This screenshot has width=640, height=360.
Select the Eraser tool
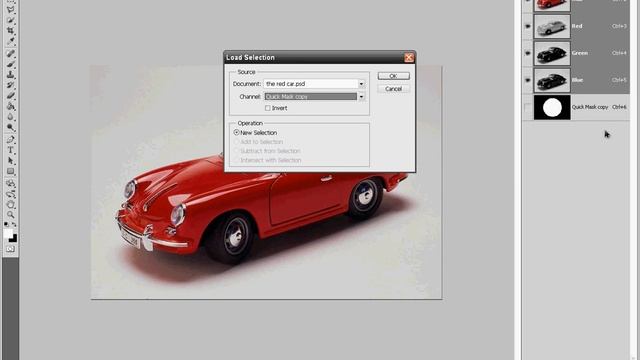point(11,96)
